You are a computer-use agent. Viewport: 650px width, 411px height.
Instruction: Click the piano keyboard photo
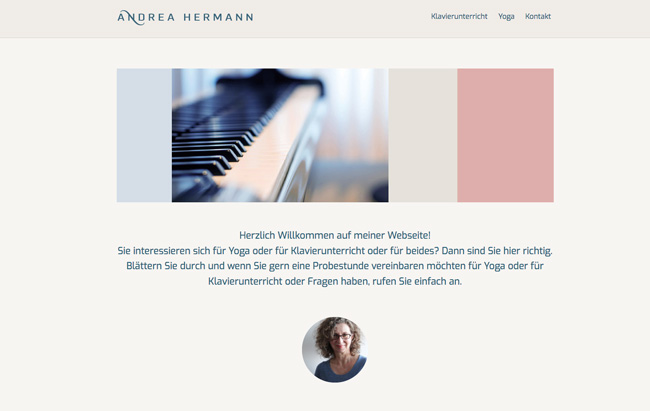pos(280,135)
